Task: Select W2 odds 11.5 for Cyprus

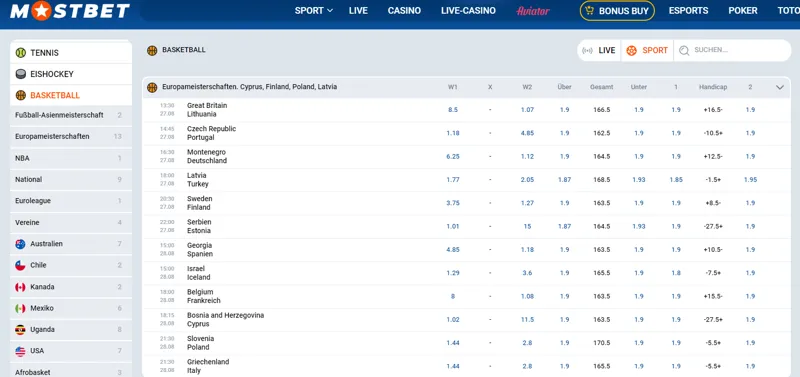Action: 528,320
